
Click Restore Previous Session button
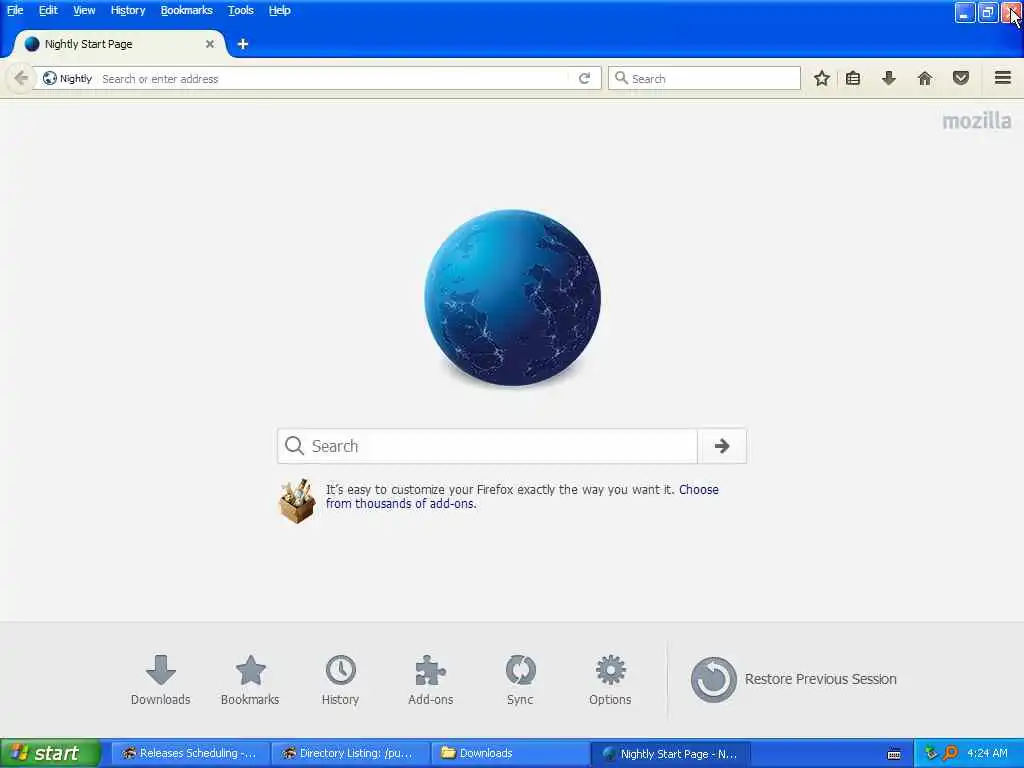(793, 679)
